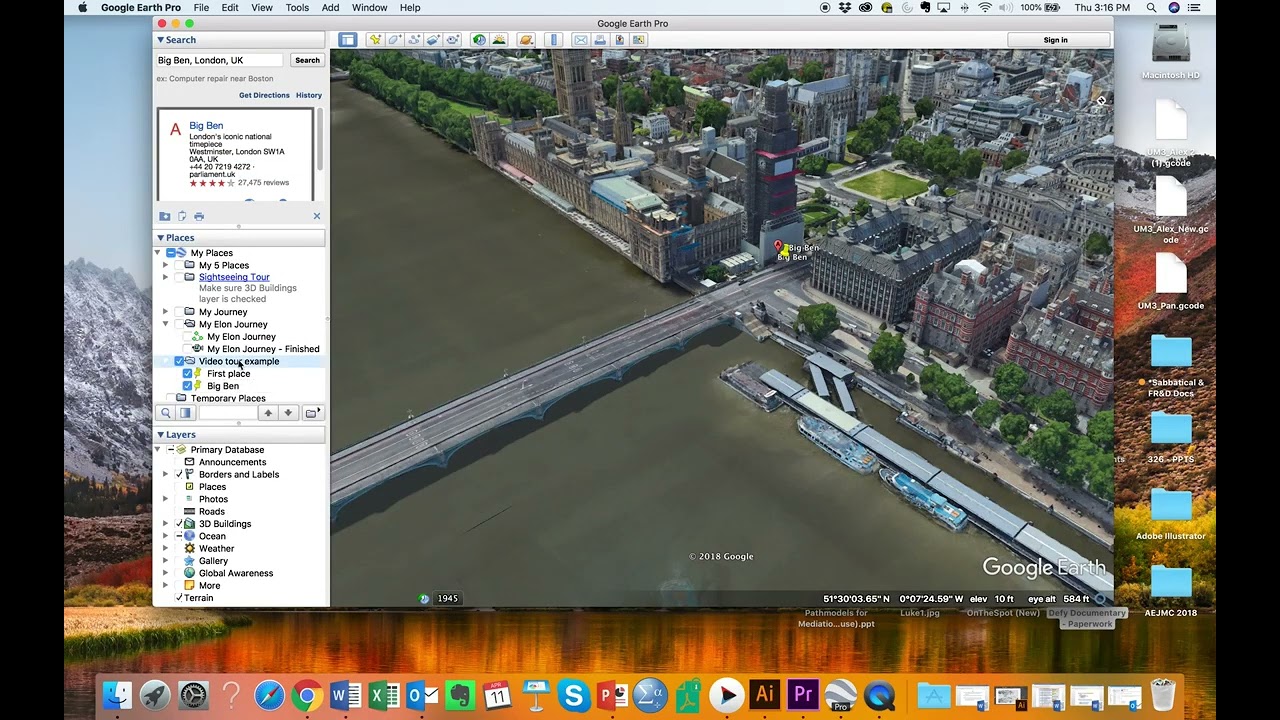Open the File menu
Image resolution: width=1280 pixels, height=720 pixels.
pos(201,7)
